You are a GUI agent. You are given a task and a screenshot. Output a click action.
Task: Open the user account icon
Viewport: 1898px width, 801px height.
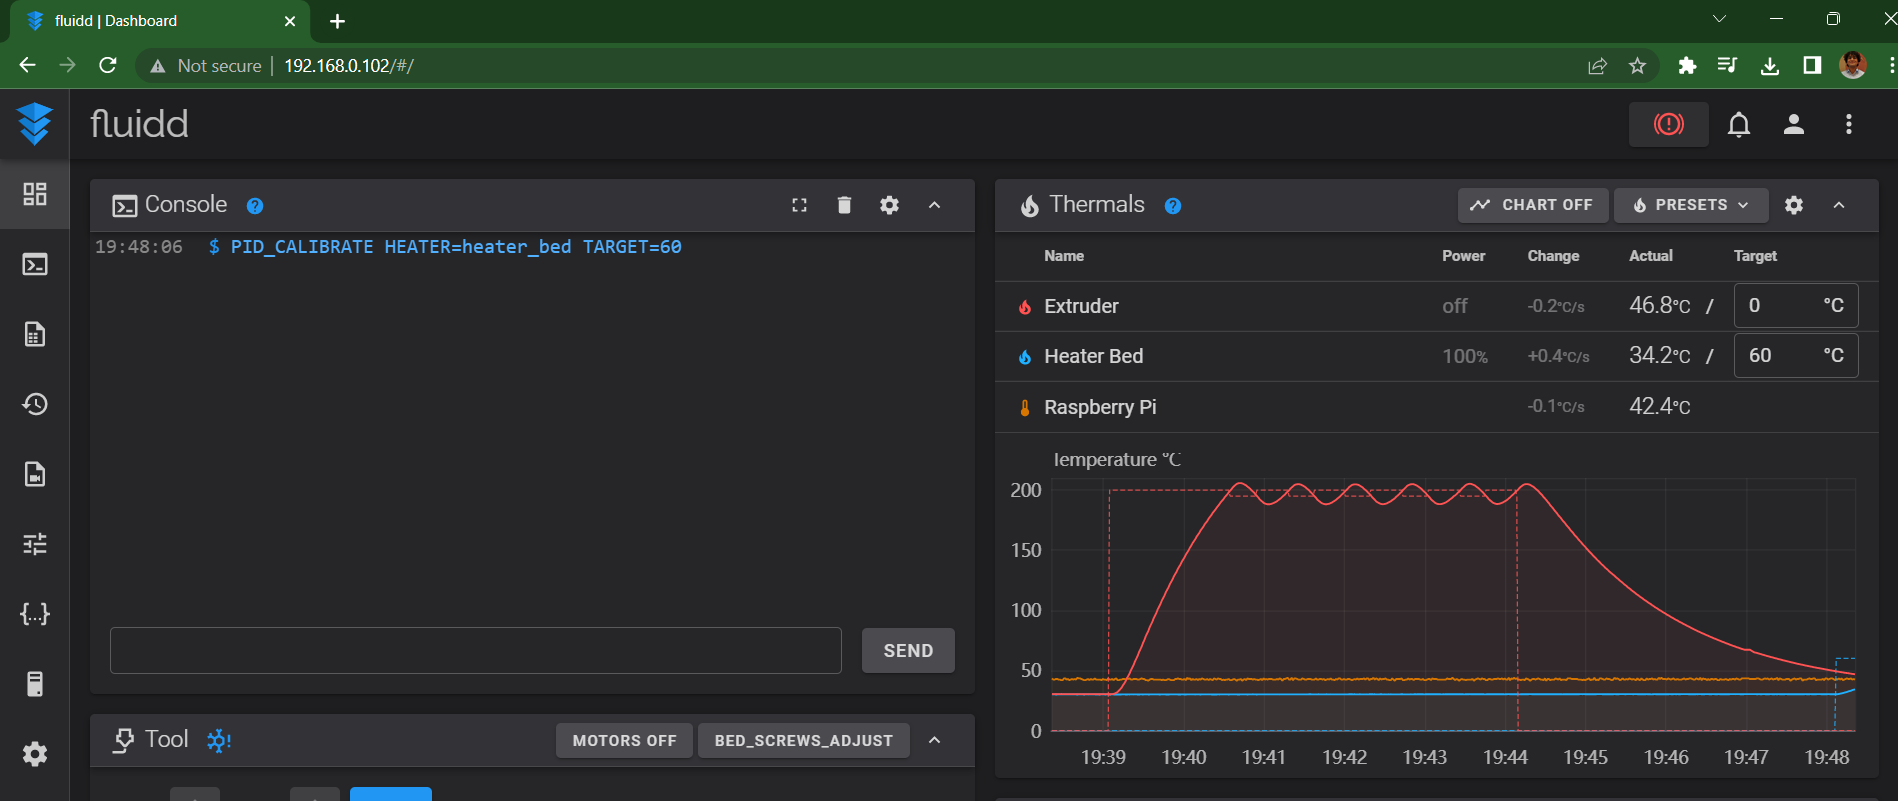tap(1794, 124)
